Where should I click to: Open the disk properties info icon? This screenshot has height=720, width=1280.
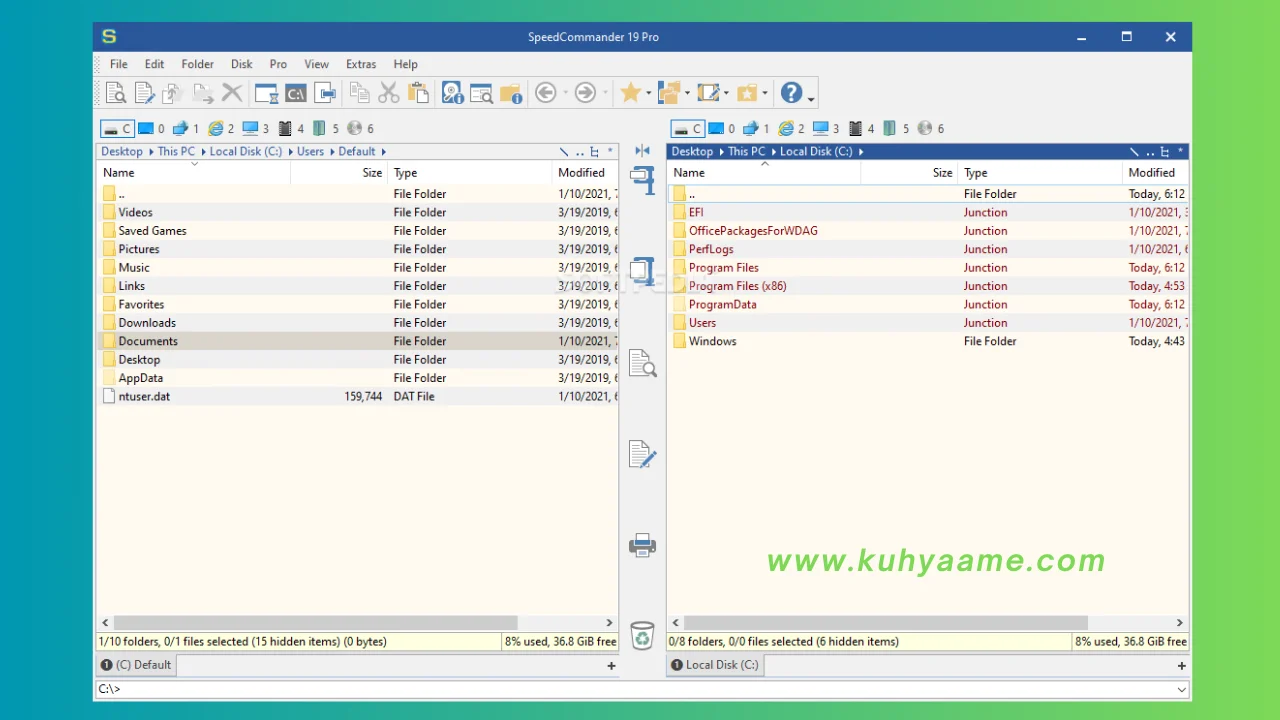coord(452,93)
